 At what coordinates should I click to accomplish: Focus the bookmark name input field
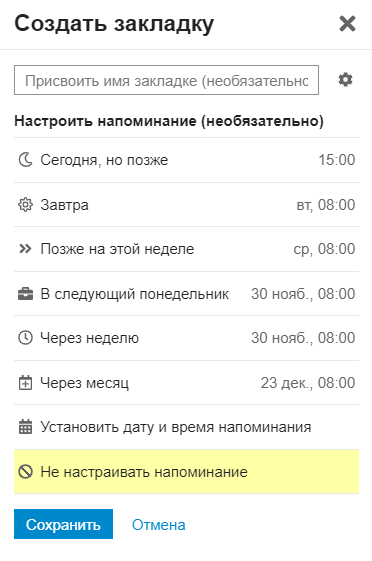click(166, 80)
